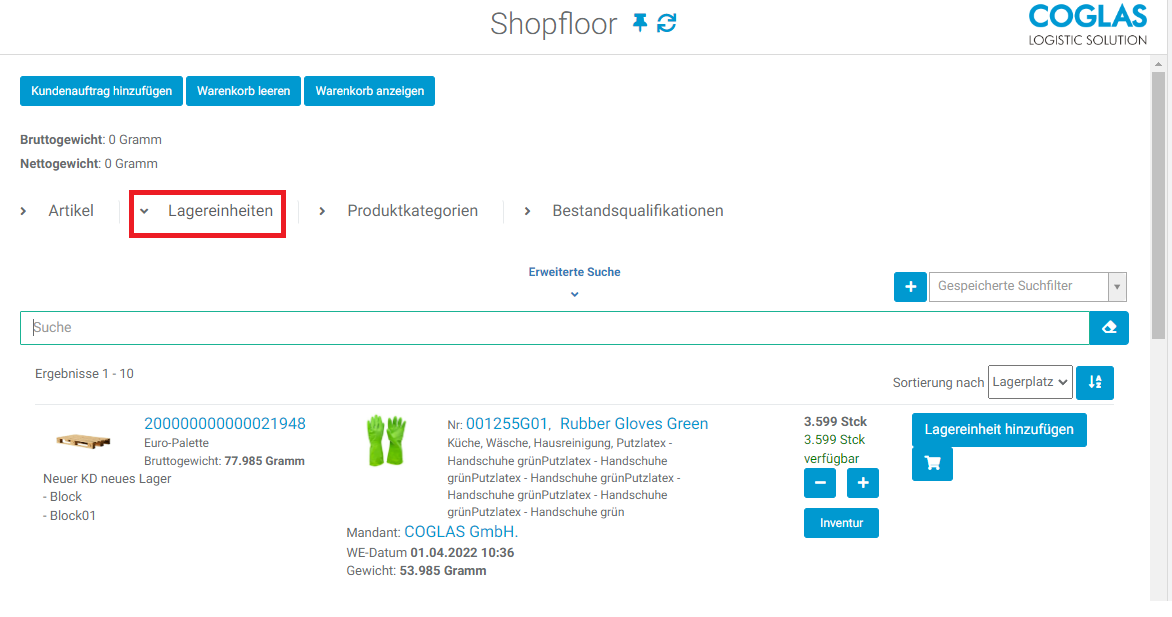The height and width of the screenshot is (617, 1172).
Task: Toggle sort direction icon button
Action: coord(1095,381)
